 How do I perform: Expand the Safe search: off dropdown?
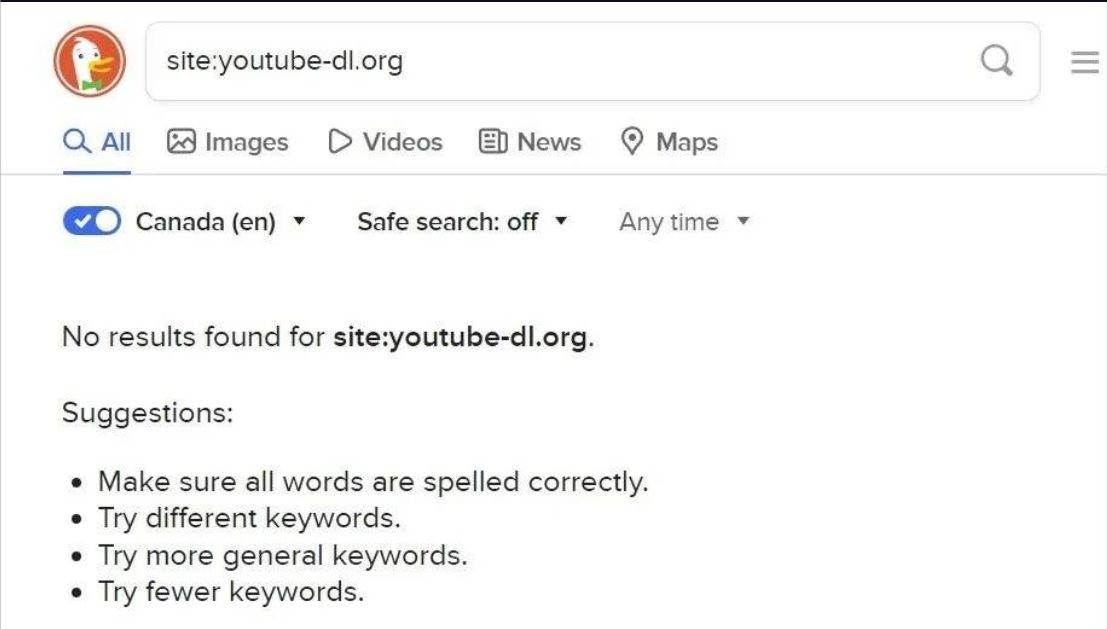point(462,221)
